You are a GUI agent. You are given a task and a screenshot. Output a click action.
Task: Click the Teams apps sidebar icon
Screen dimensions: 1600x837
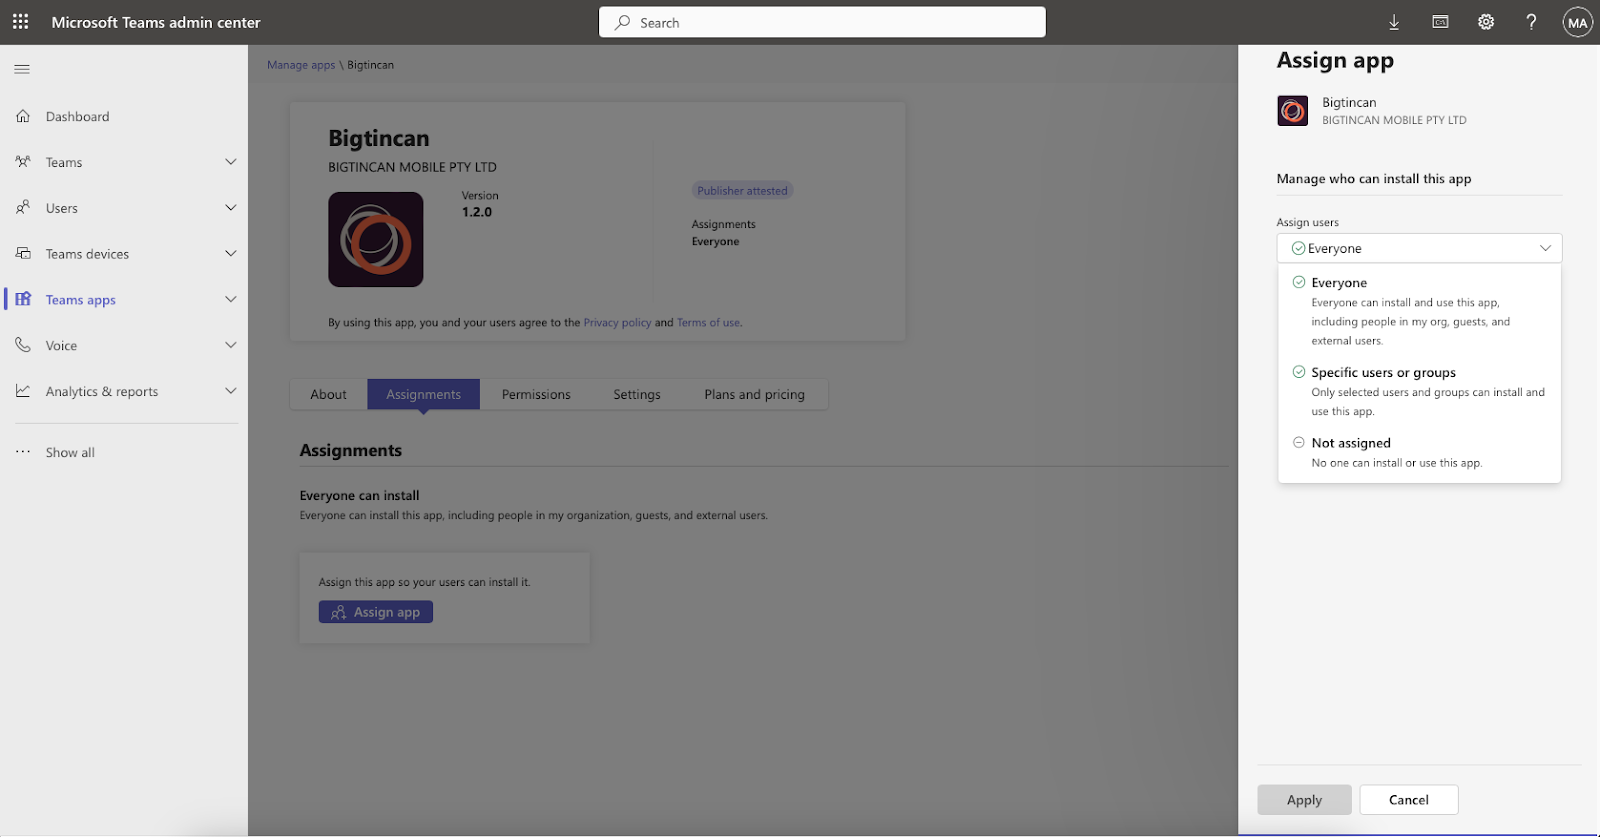point(23,300)
